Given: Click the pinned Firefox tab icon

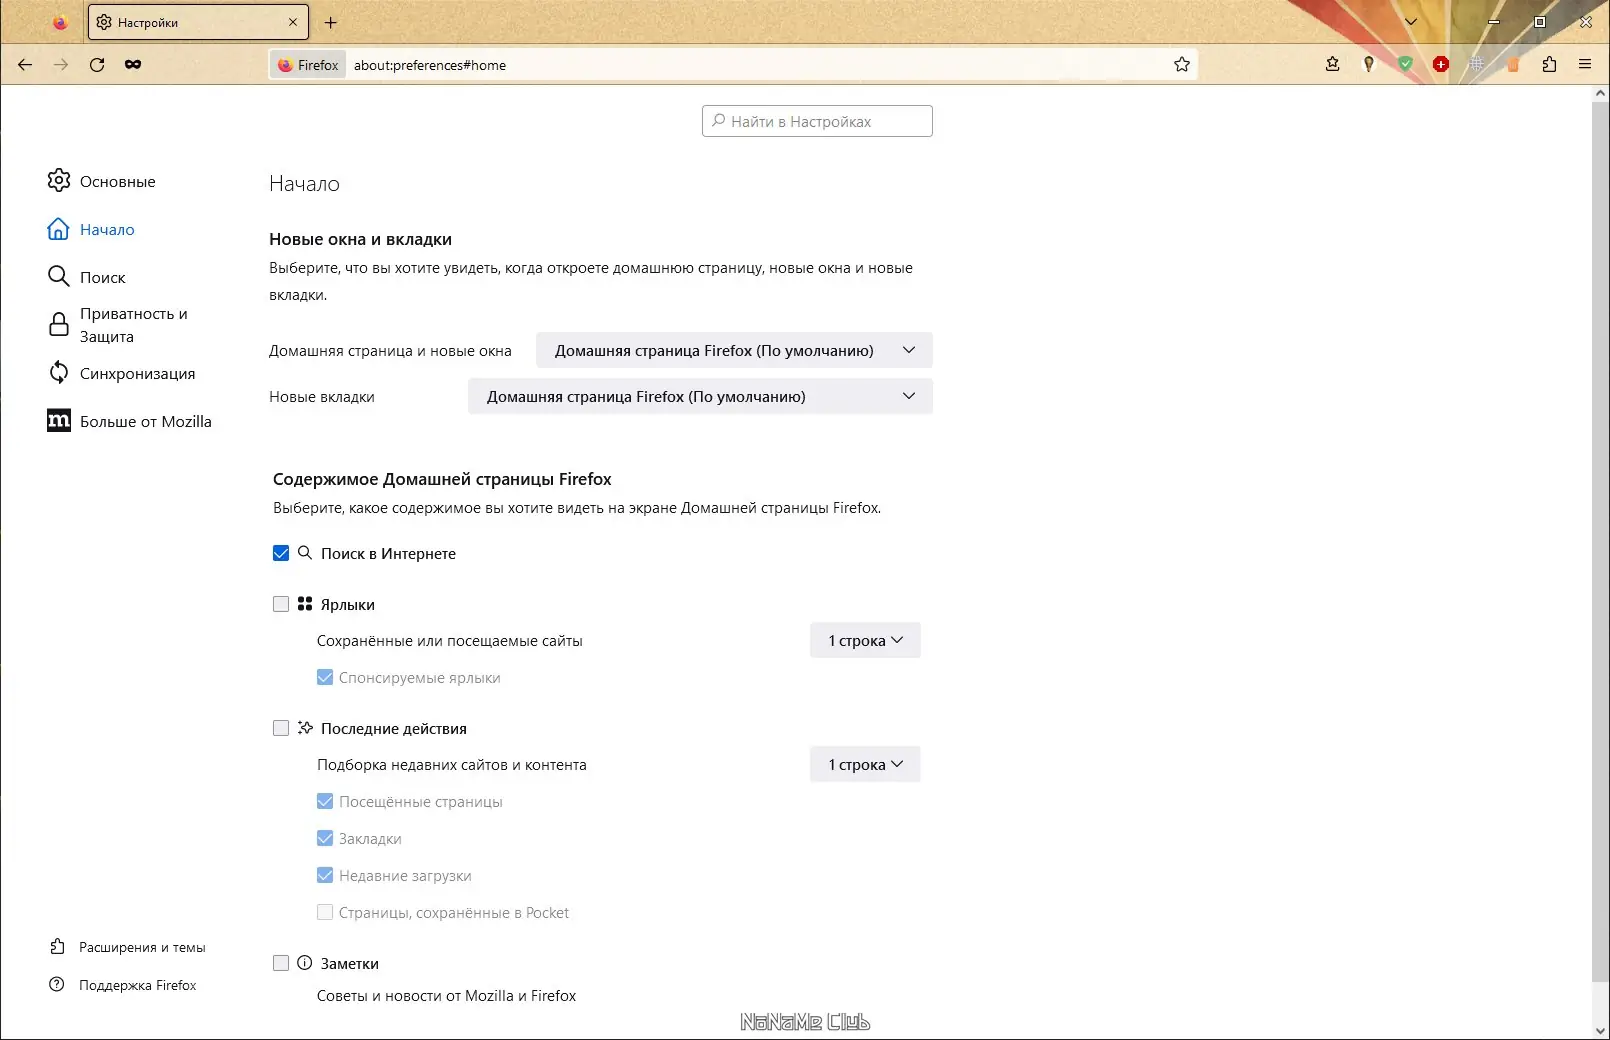Looking at the screenshot, I should 60,22.
